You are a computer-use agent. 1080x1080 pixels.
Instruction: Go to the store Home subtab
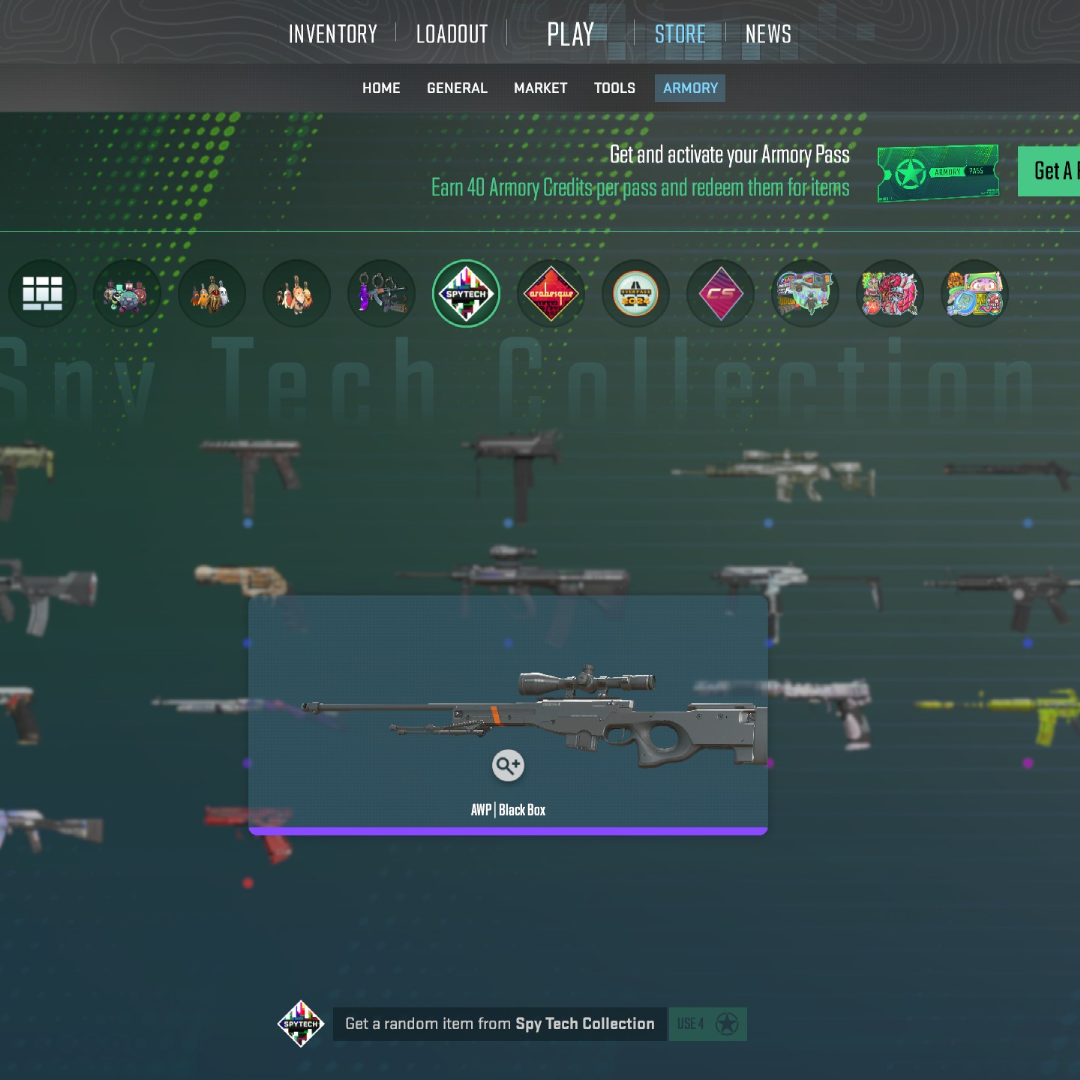[381, 88]
